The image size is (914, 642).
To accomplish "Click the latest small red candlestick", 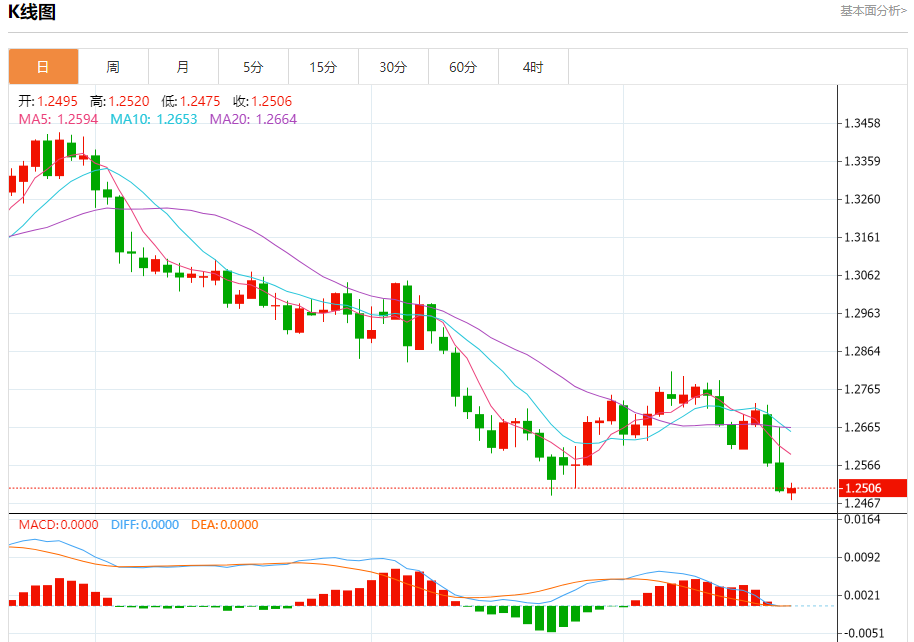I will point(792,490).
